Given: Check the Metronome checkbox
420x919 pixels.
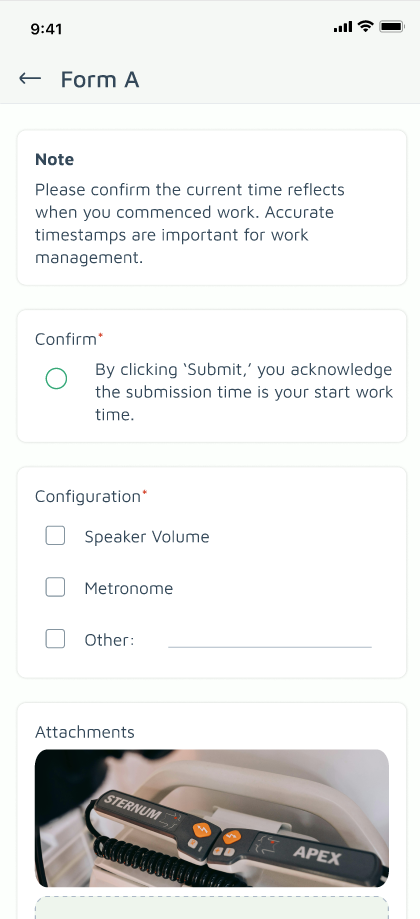Looking at the screenshot, I should coord(55,587).
